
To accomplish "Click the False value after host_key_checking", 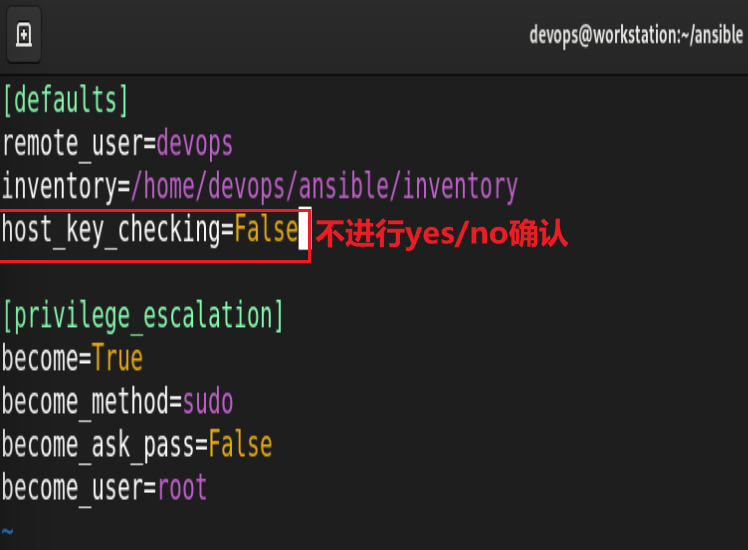I will coord(266,229).
